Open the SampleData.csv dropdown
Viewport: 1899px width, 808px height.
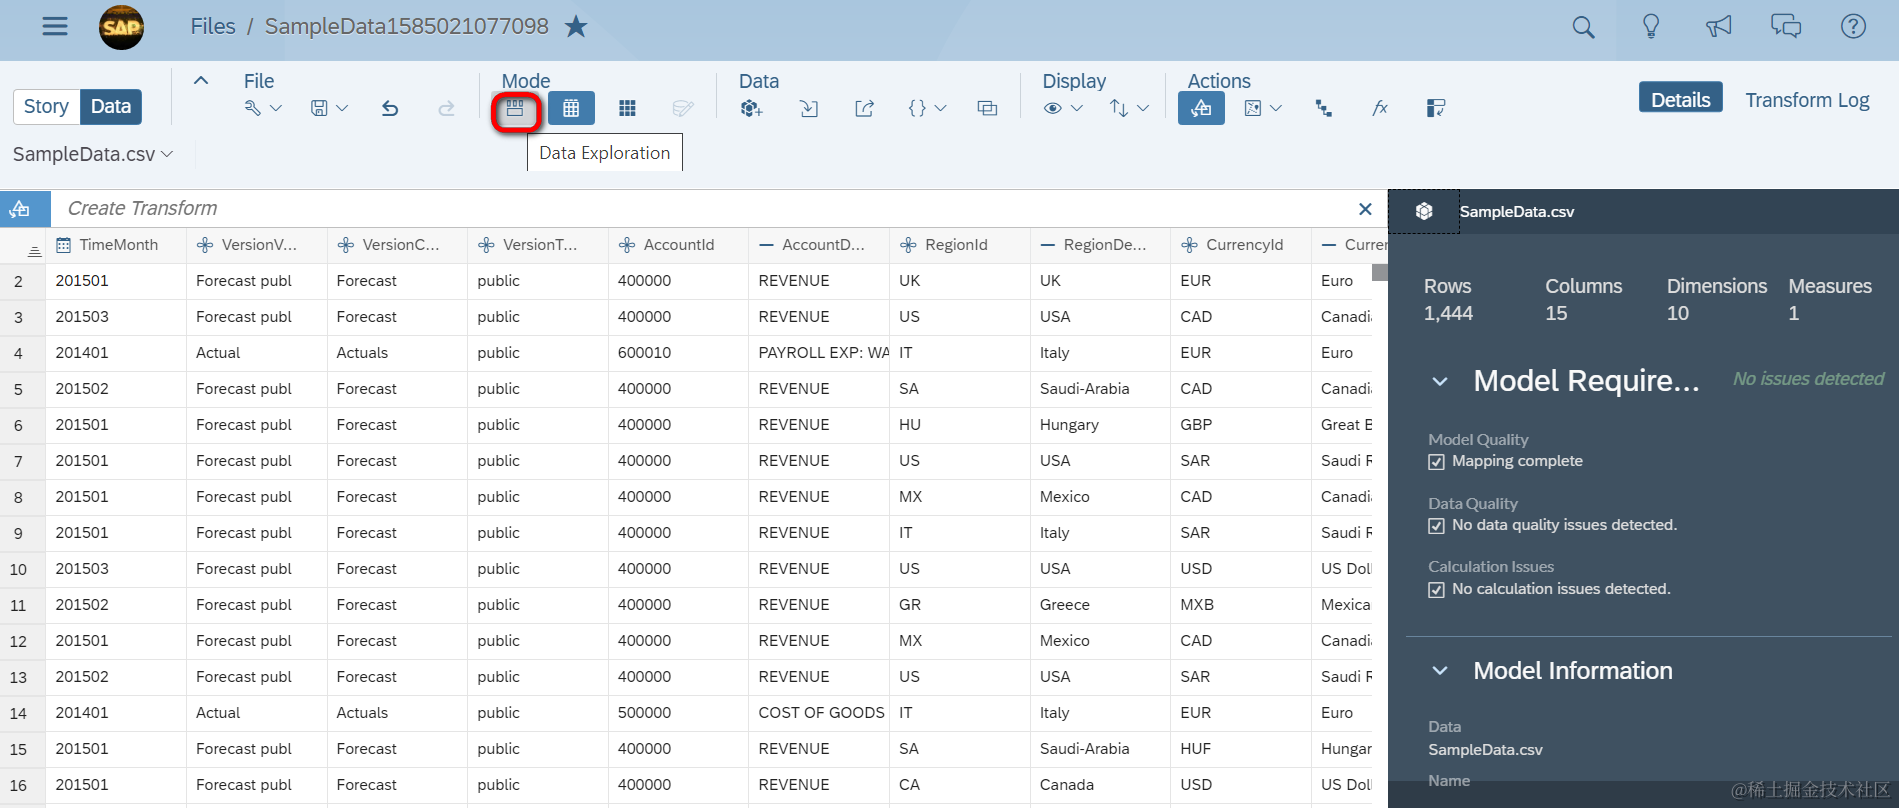tap(93, 154)
